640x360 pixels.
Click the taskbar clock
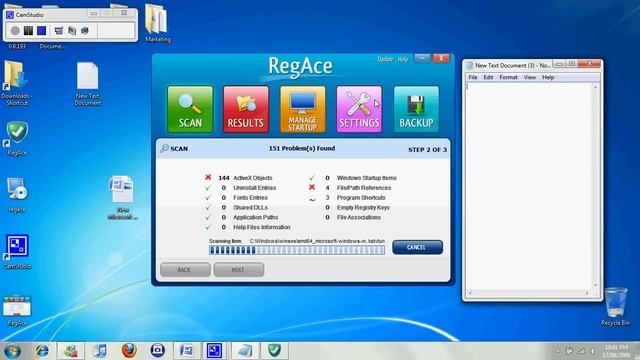pyautogui.click(x=617, y=351)
